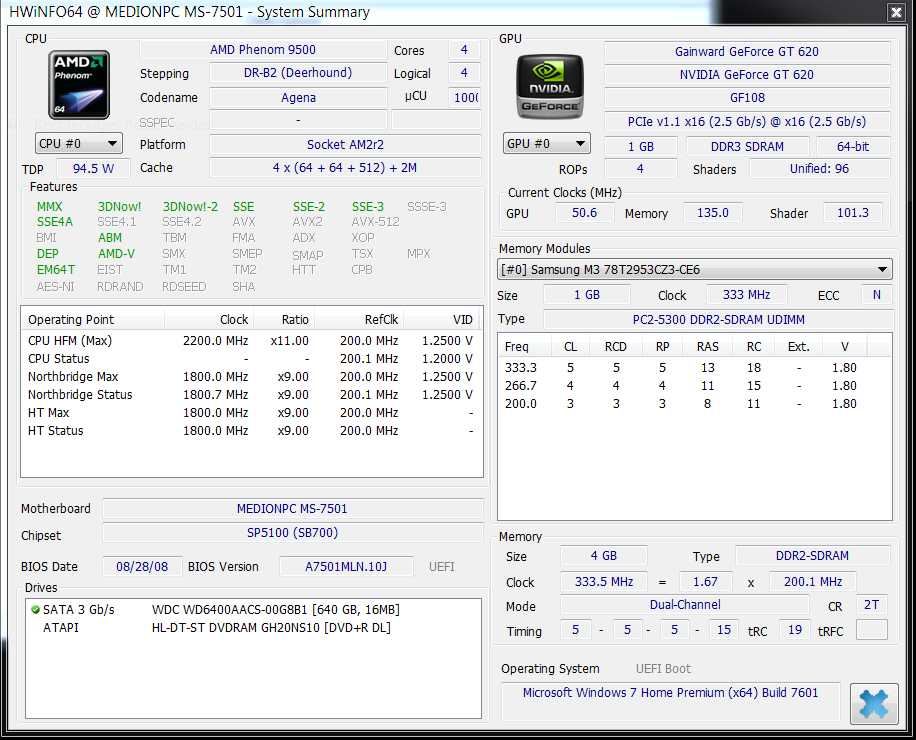916x740 pixels.
Task: Click the Ratio column header
Action: tap(284, 319)
